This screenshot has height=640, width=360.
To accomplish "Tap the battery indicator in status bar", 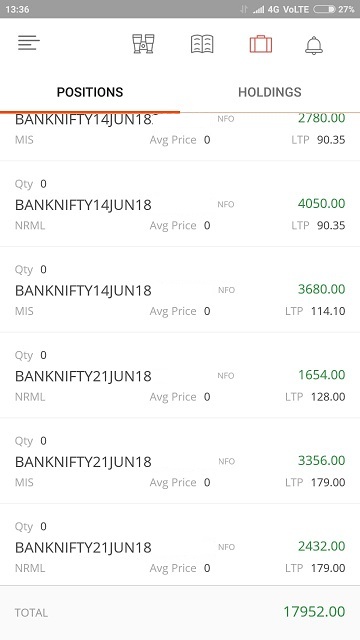I will point(324,9).
